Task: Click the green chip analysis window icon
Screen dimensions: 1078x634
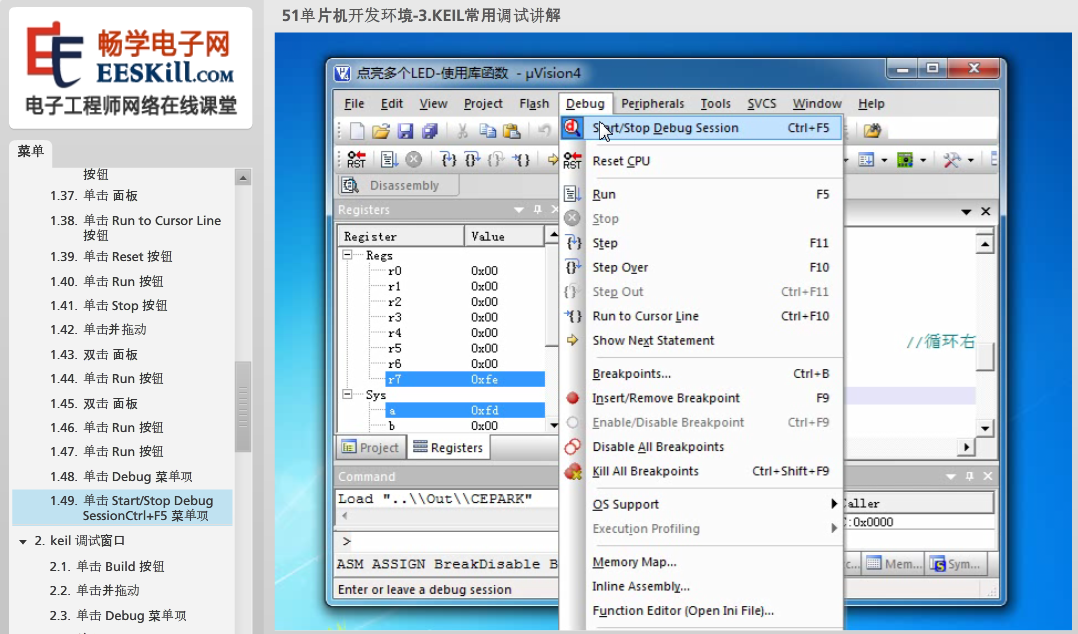Action: 905,160
